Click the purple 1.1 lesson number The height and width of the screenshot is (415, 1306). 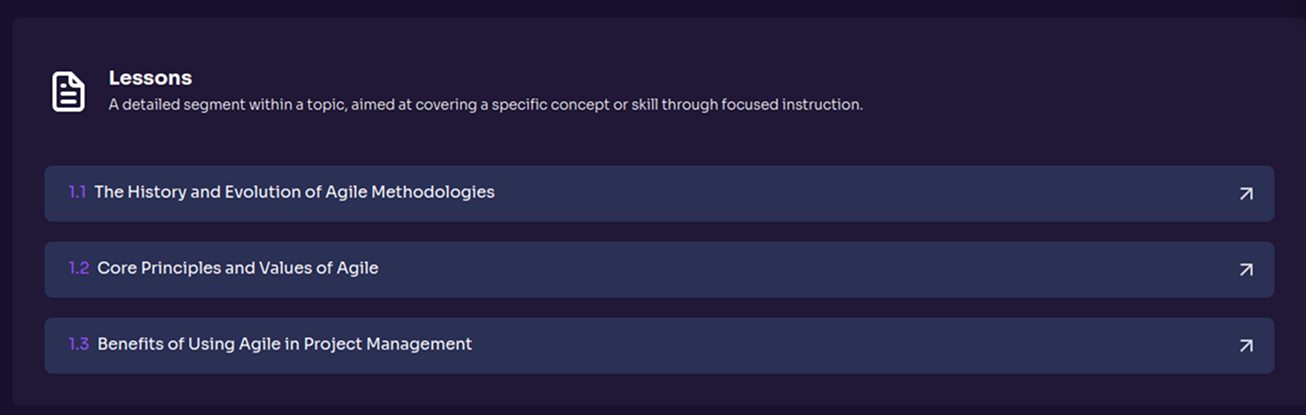77,192
